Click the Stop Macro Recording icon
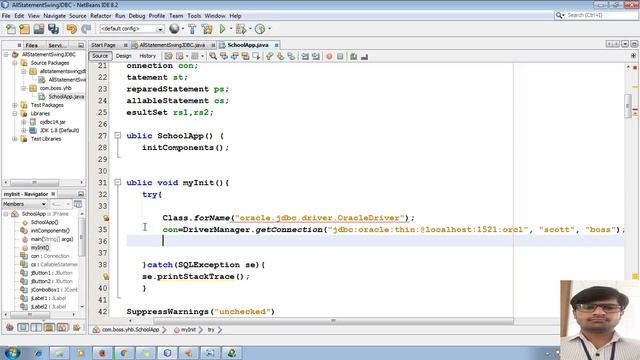 pyautogui.click(x=340, y=56)
